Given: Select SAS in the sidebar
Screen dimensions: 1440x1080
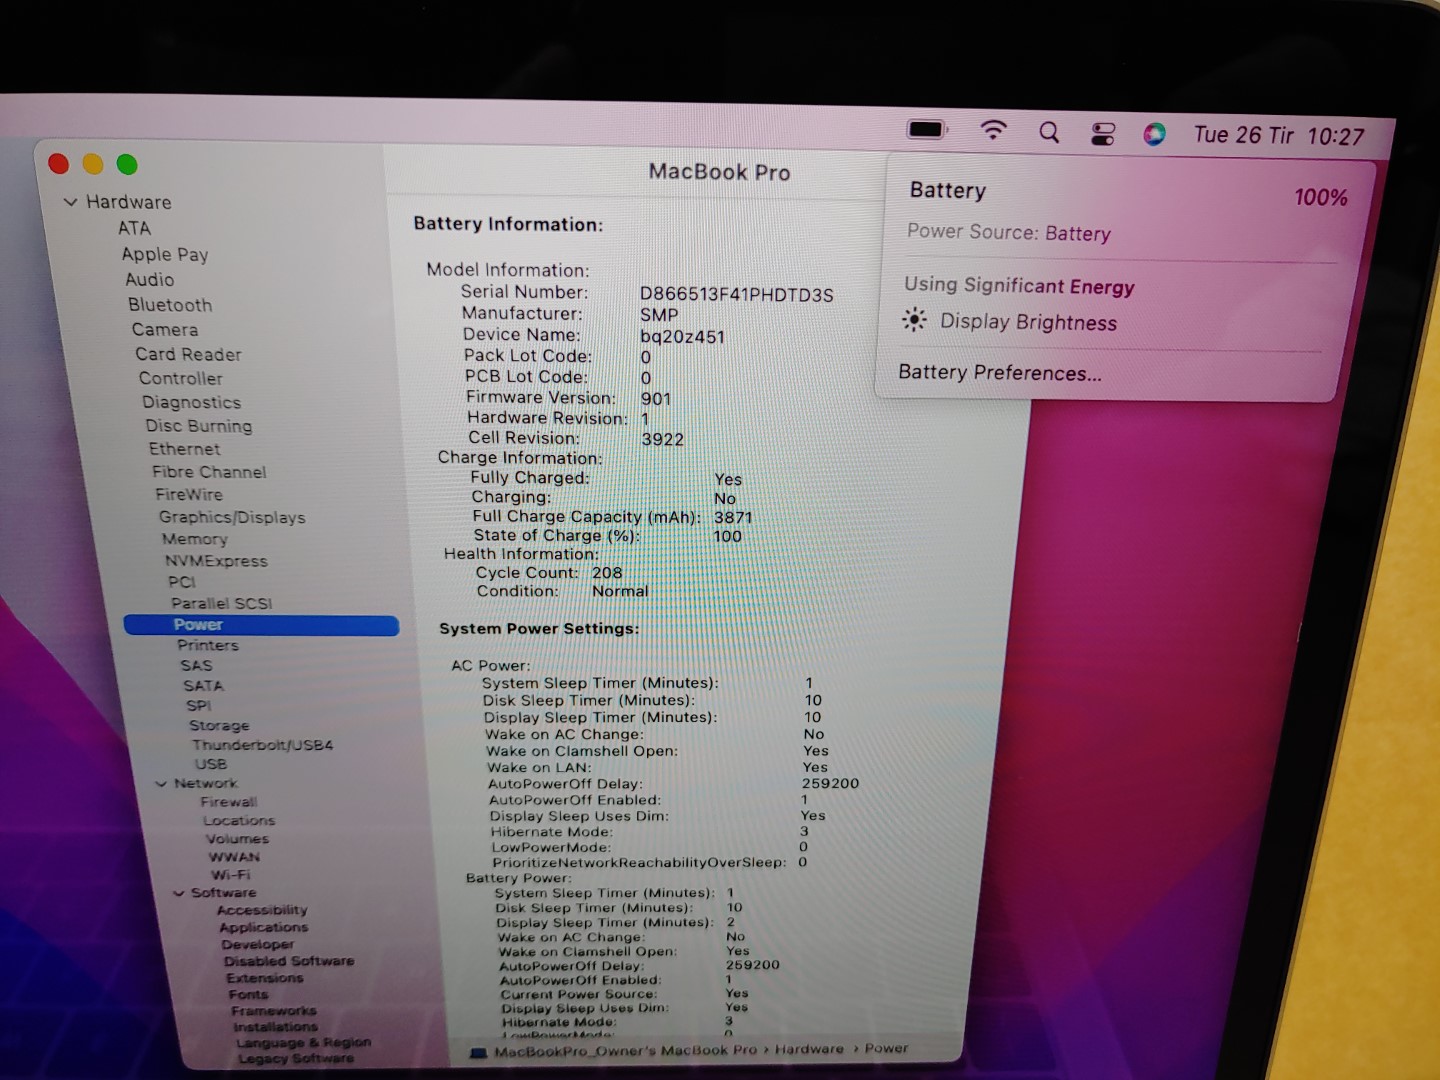Looking at the screenshot, I should (x=196, y=666).
